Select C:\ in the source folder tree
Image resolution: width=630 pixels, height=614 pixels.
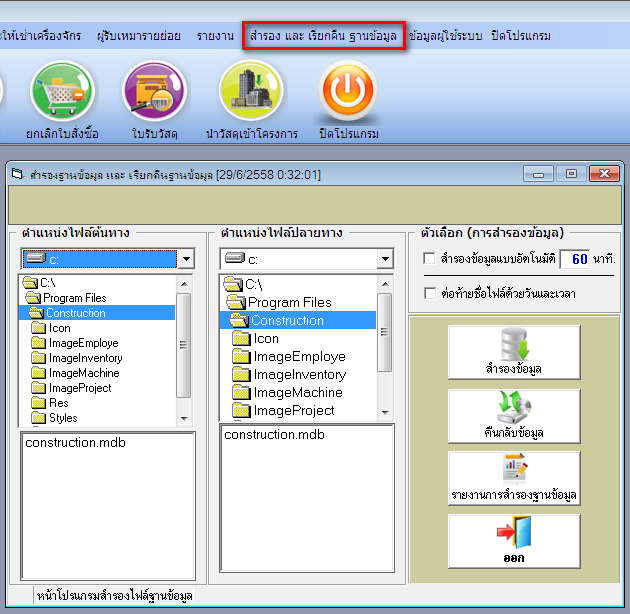pos(39,283)
